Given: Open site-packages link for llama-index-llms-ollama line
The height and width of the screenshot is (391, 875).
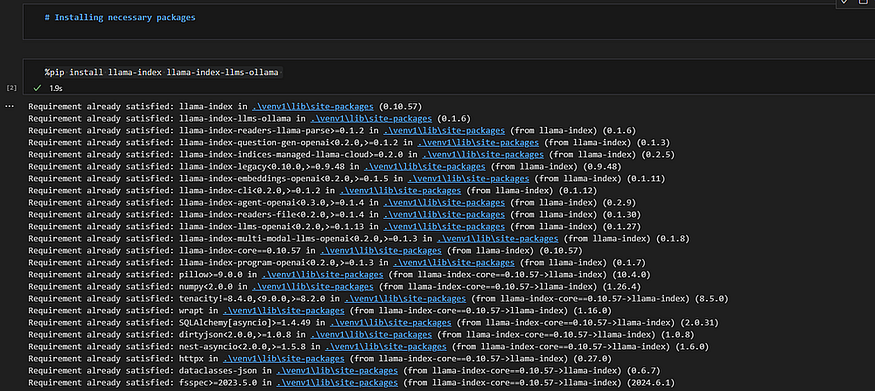Looking at the screenshot, I should tap(371, 118).
